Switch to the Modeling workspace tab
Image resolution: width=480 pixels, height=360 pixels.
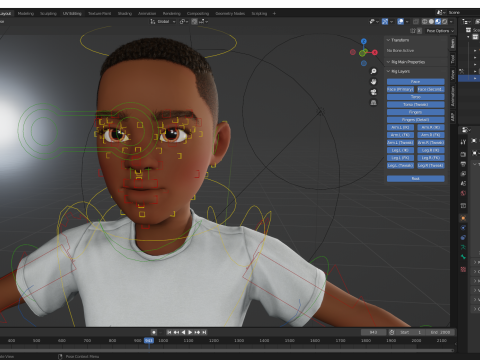pos(26,14)
